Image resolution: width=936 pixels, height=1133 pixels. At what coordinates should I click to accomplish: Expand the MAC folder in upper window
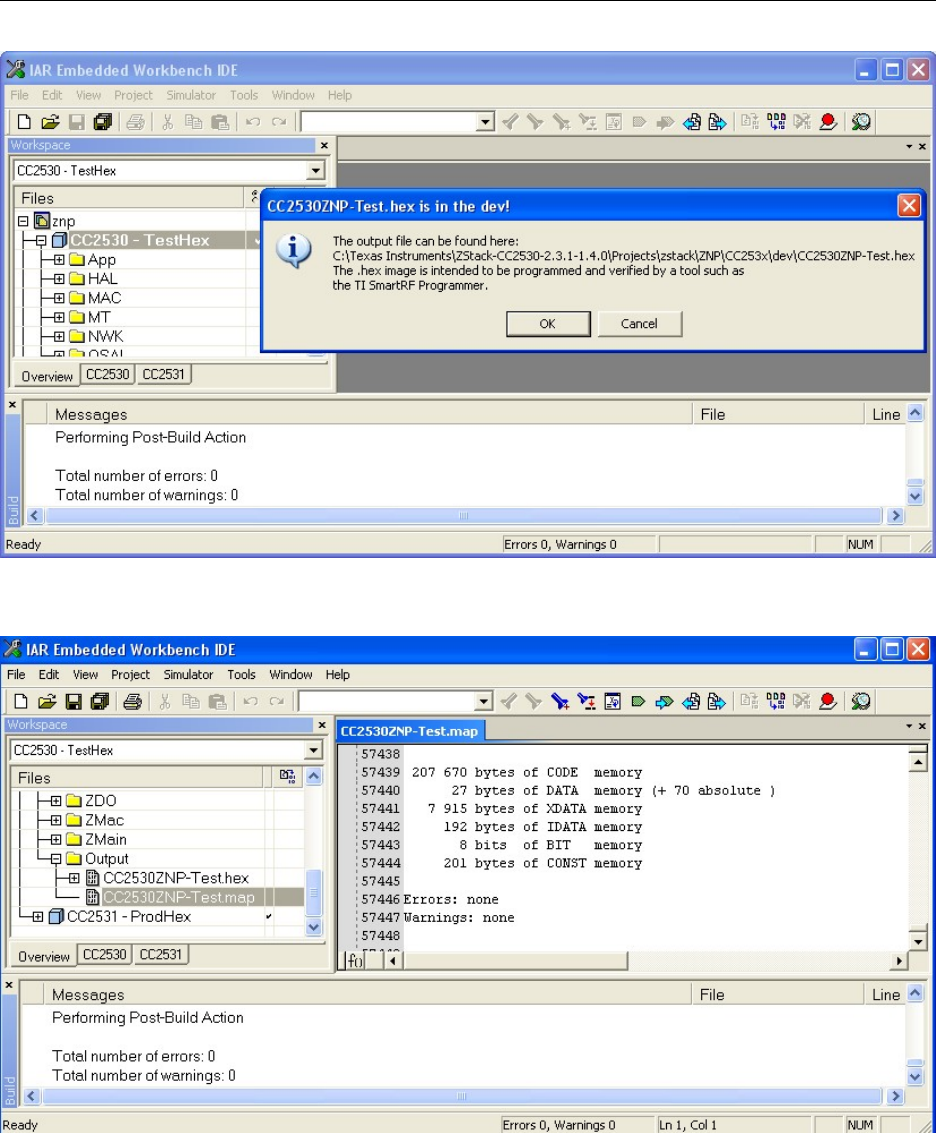point(59,298)
